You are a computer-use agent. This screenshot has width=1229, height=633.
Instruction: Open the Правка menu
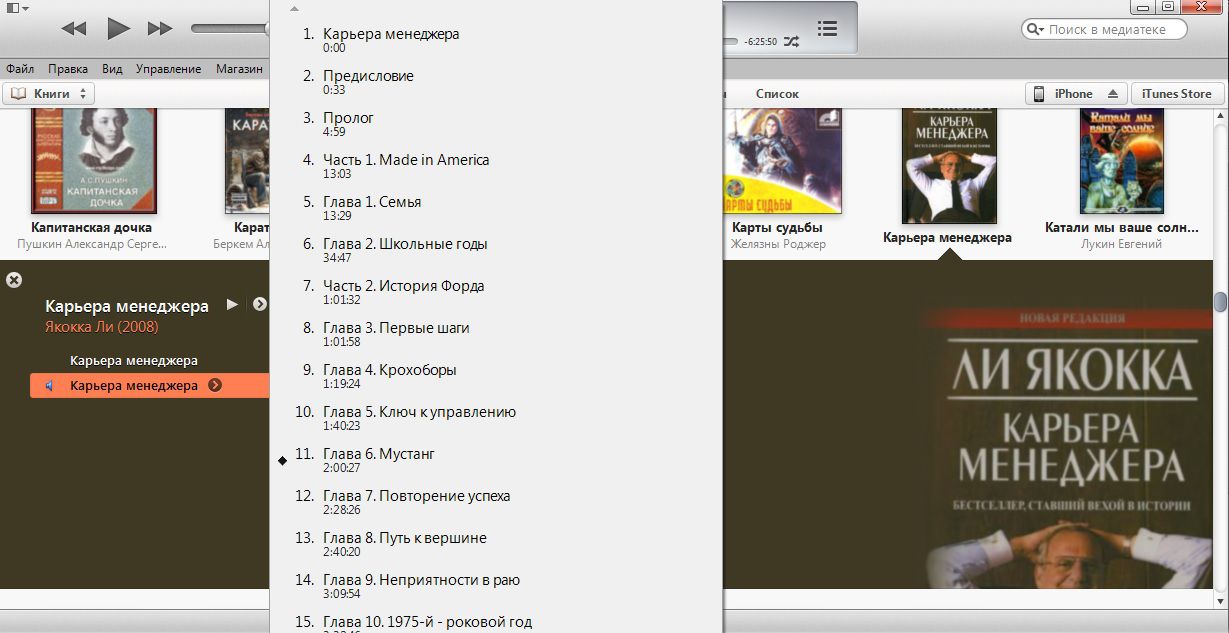(x=68, y=69)
